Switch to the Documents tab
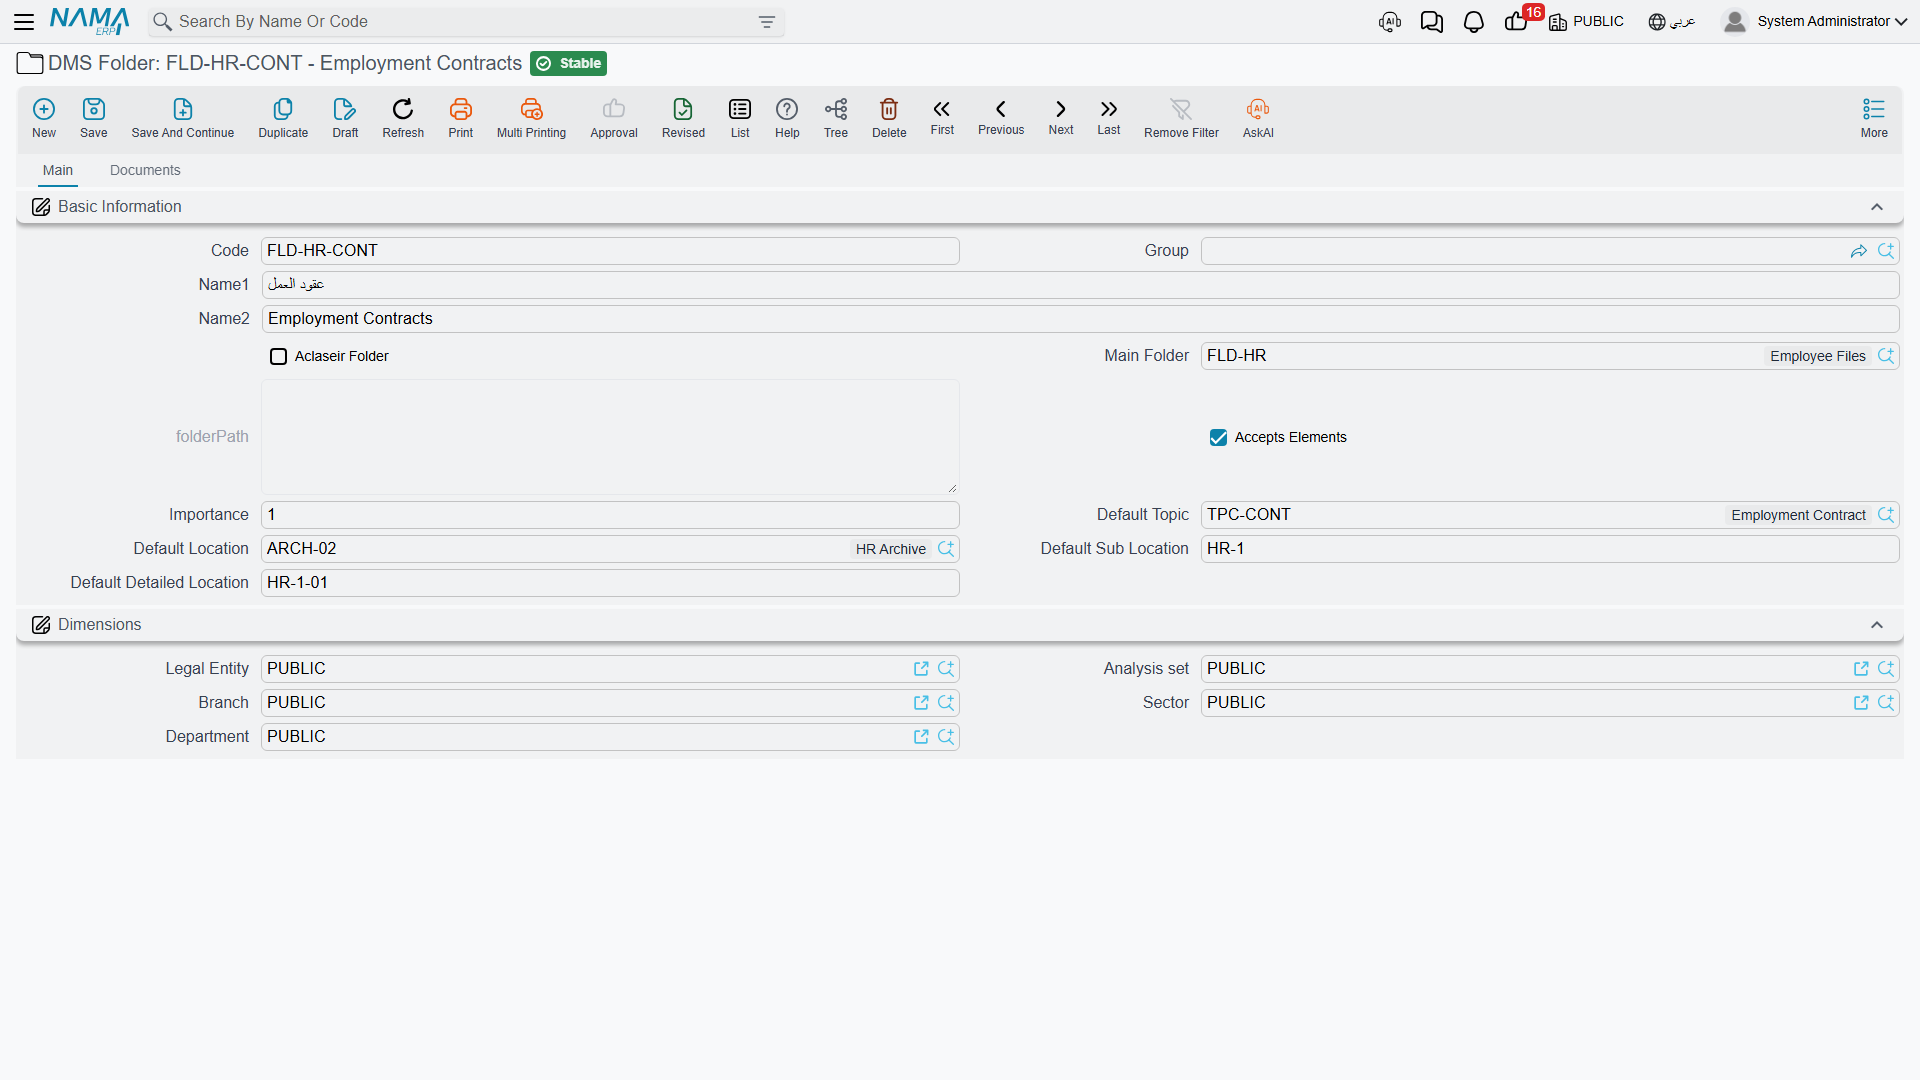The height and width of the screenshot is (1080, 1920). pyautogui.click(x=145, y=170)
